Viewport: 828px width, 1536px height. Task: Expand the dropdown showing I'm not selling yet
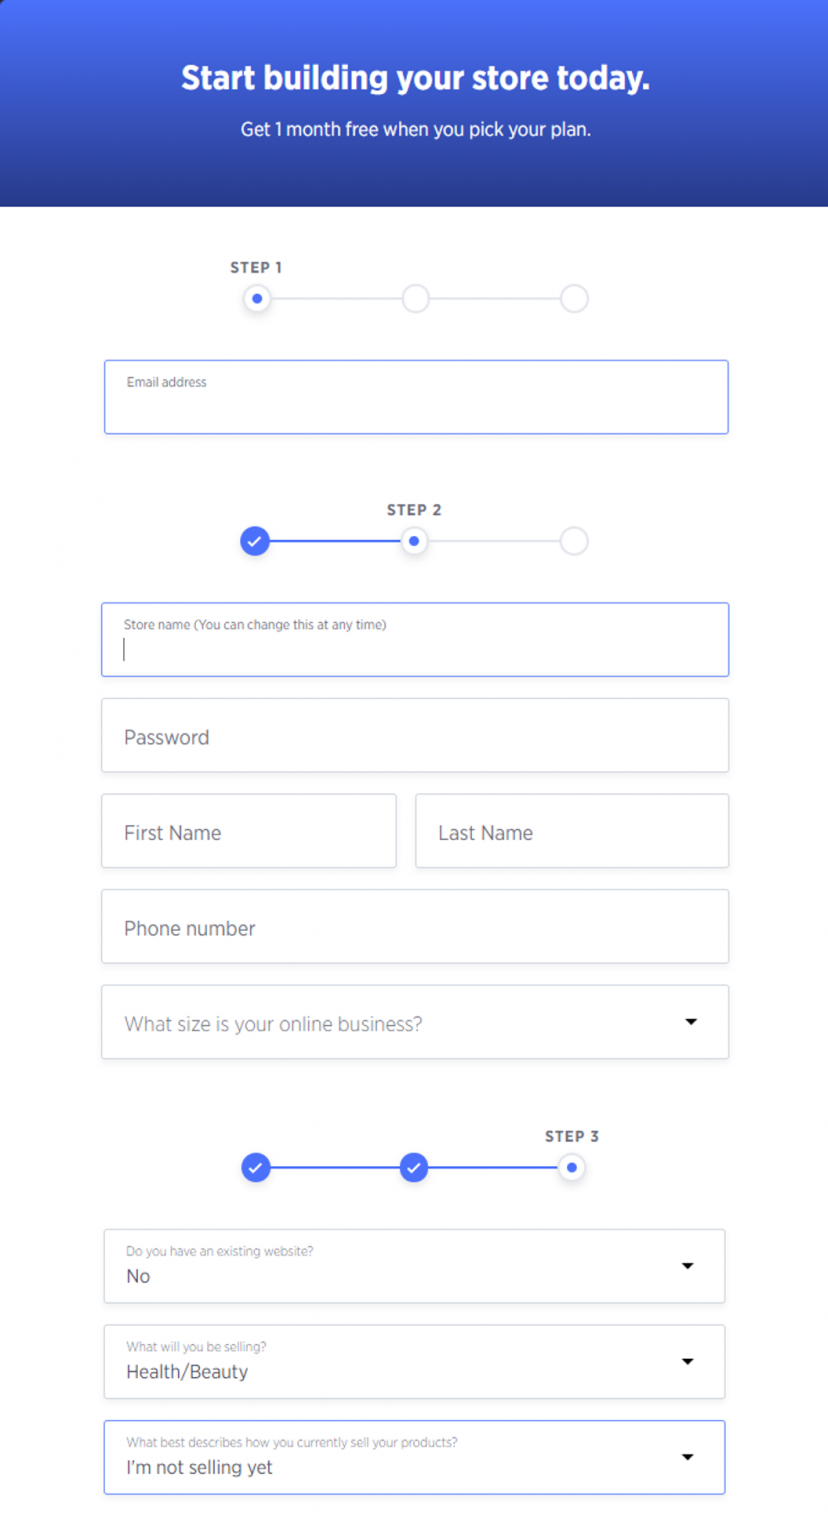tap(414, 1457)
